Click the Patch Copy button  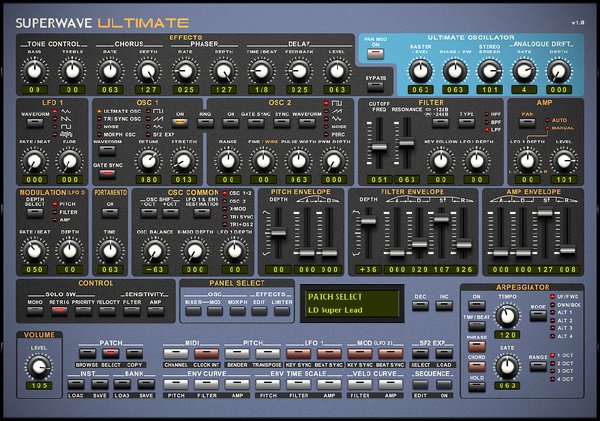coord(134,353)
